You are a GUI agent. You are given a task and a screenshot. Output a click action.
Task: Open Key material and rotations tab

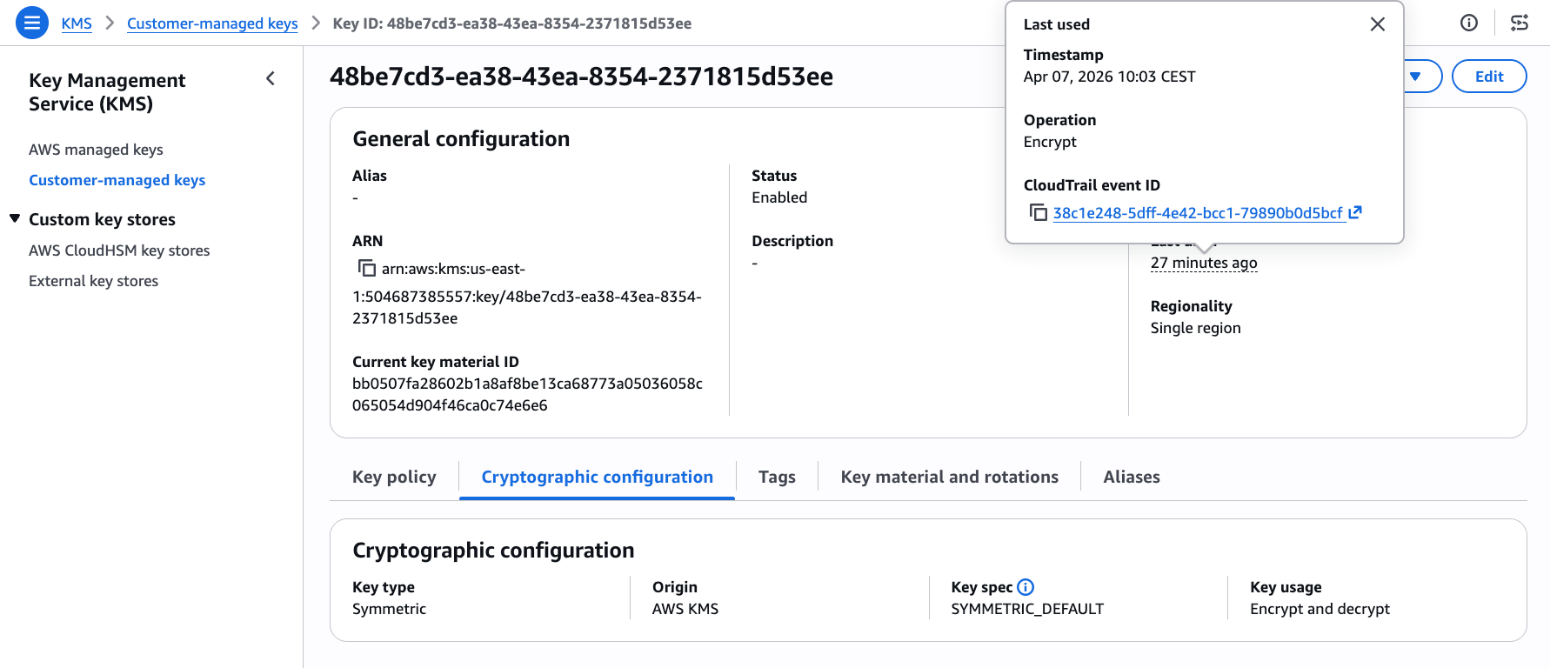pos(949,477)
